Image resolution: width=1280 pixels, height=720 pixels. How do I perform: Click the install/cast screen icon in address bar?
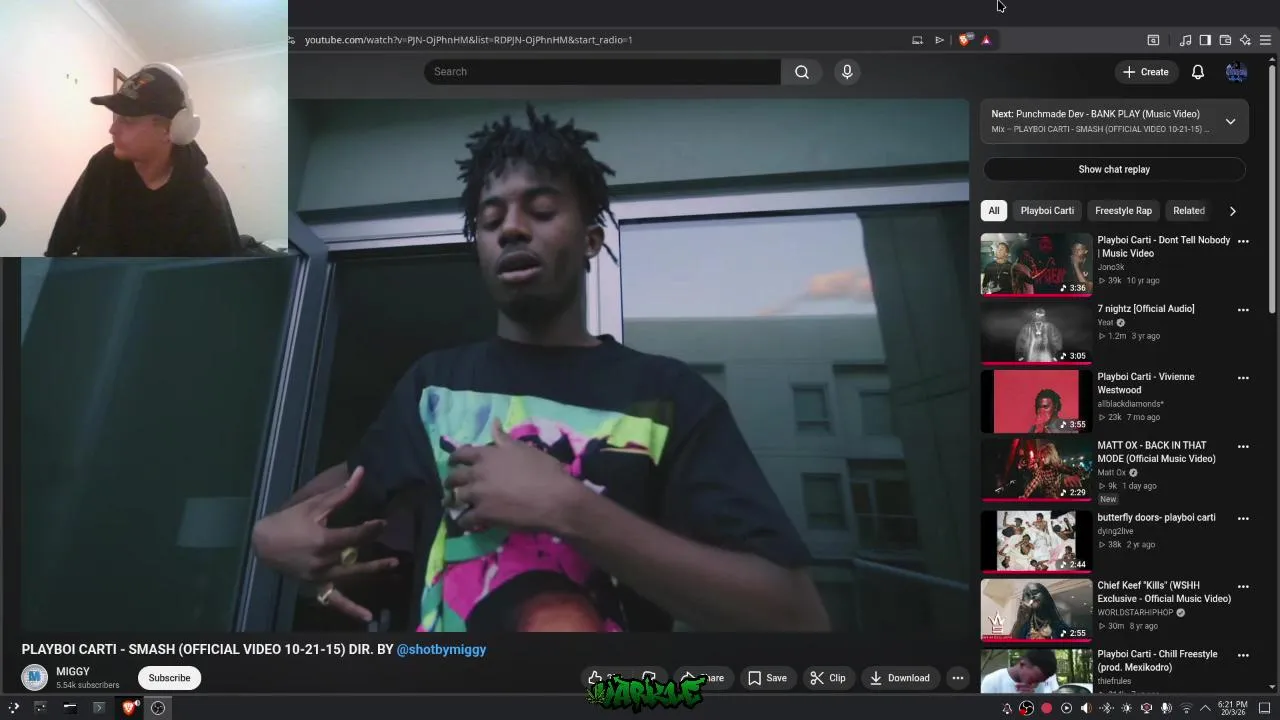coord(917,40)
